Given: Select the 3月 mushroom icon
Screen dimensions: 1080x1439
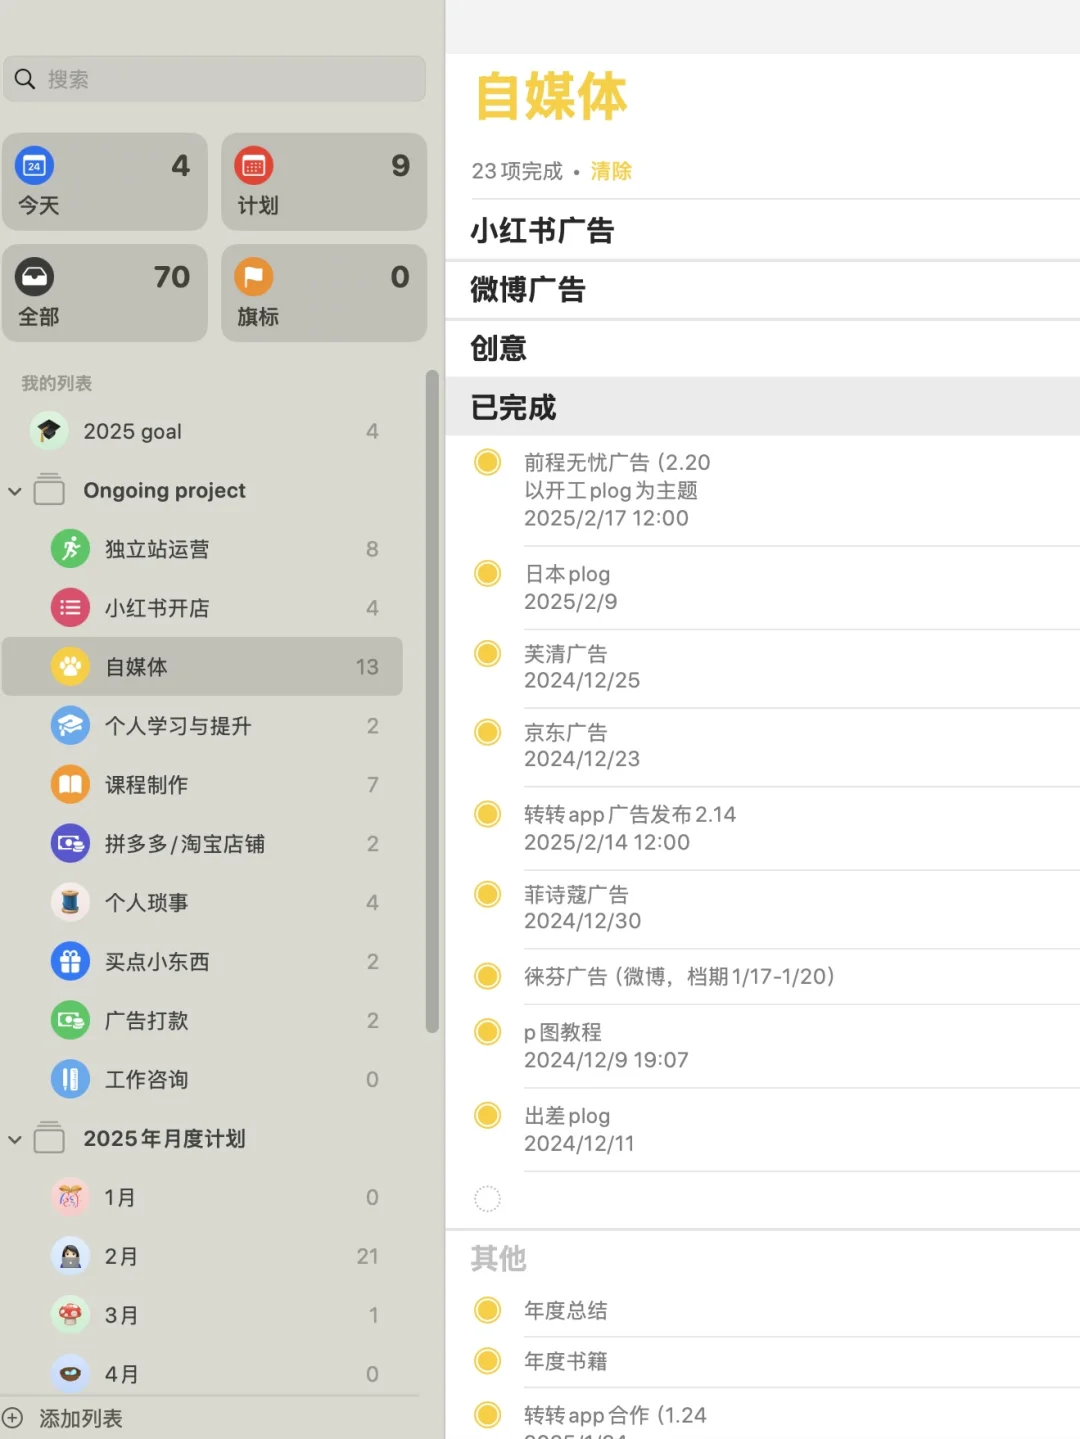Looking at the screenshot, I should (x=70, y=1315).
